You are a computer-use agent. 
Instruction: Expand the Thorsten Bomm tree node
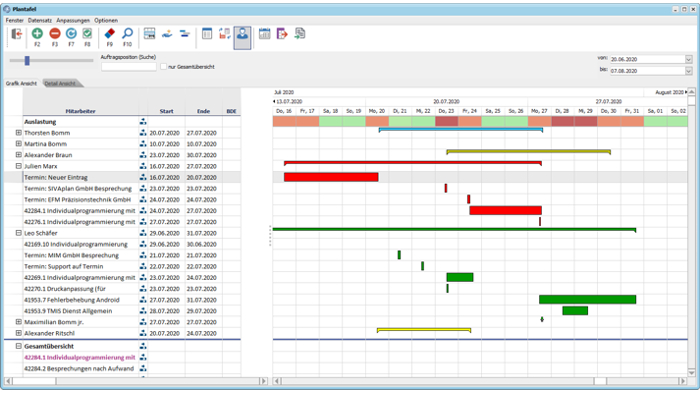18,133
